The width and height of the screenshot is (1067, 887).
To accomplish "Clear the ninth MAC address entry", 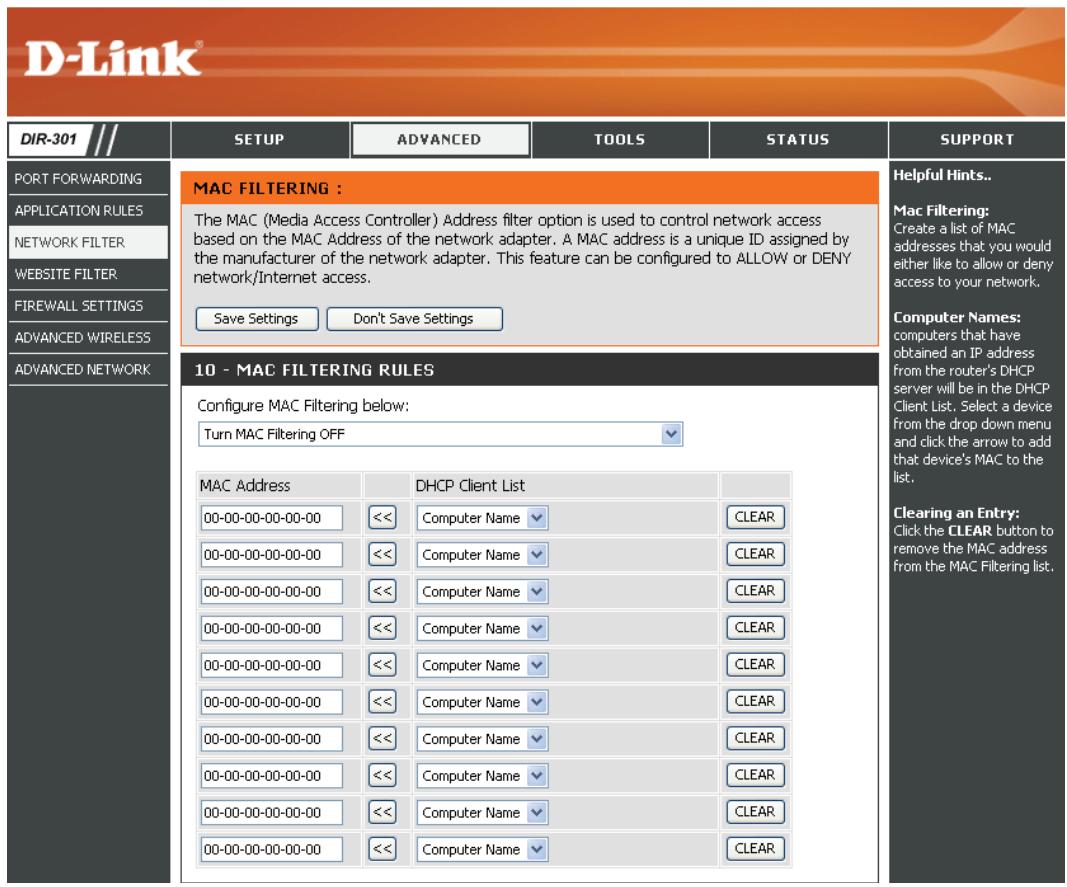I will pyautogui.click(x=755, y=811).
